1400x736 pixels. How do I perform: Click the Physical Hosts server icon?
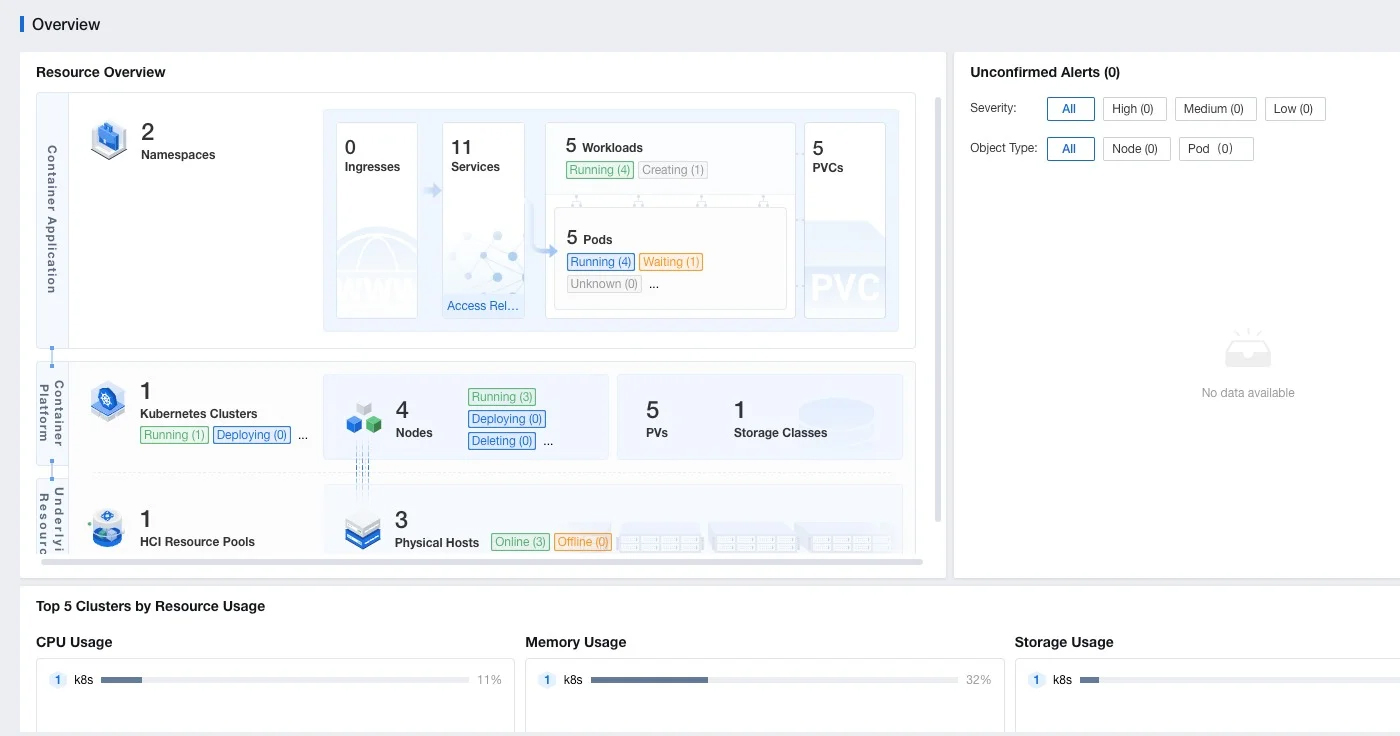point(362,530)
